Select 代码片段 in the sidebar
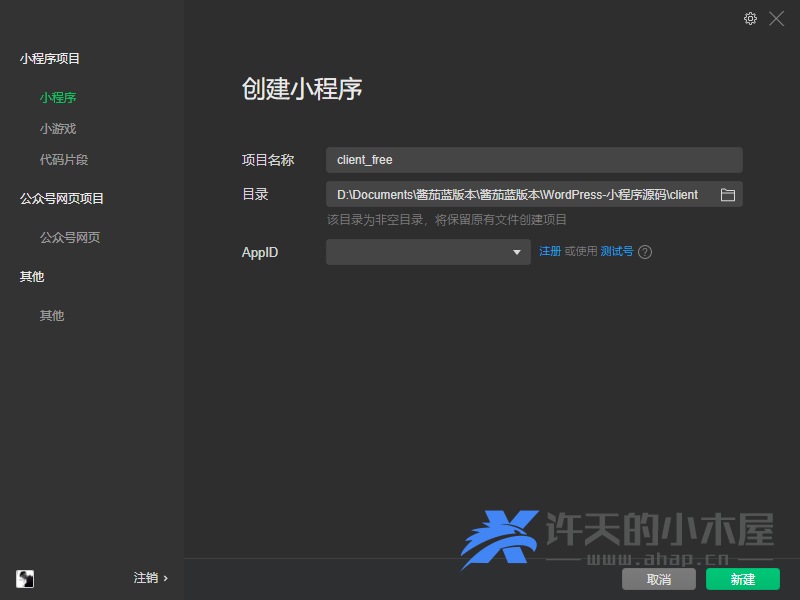This screenshot has width=800, height=600. click(64, 160)
